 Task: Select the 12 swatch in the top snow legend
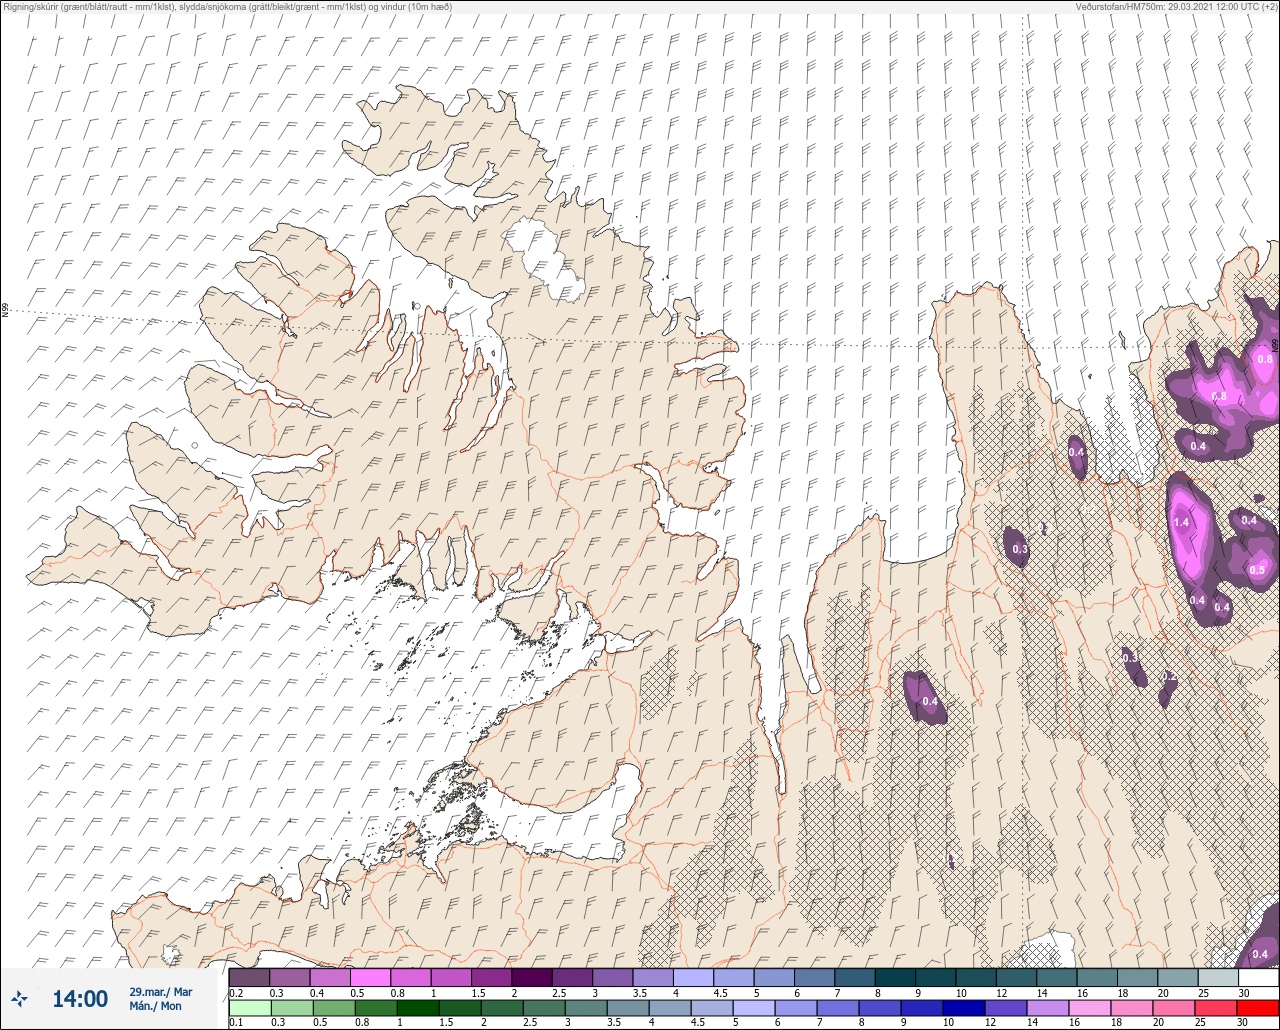(x=1016, y=977)
